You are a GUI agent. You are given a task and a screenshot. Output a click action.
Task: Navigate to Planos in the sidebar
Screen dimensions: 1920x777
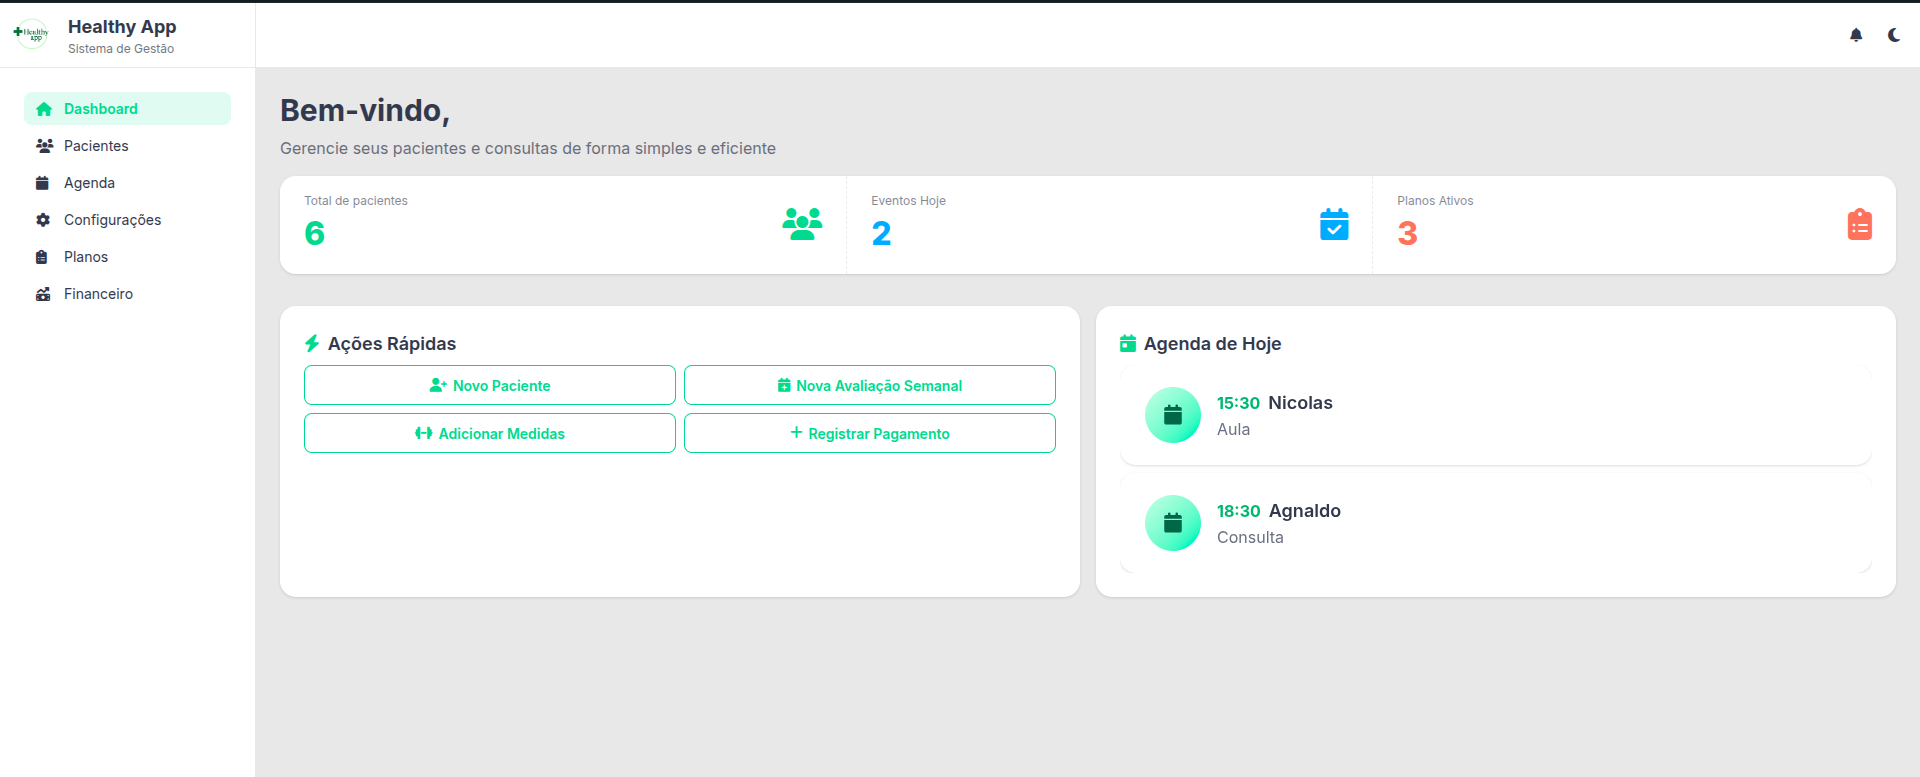127,257
